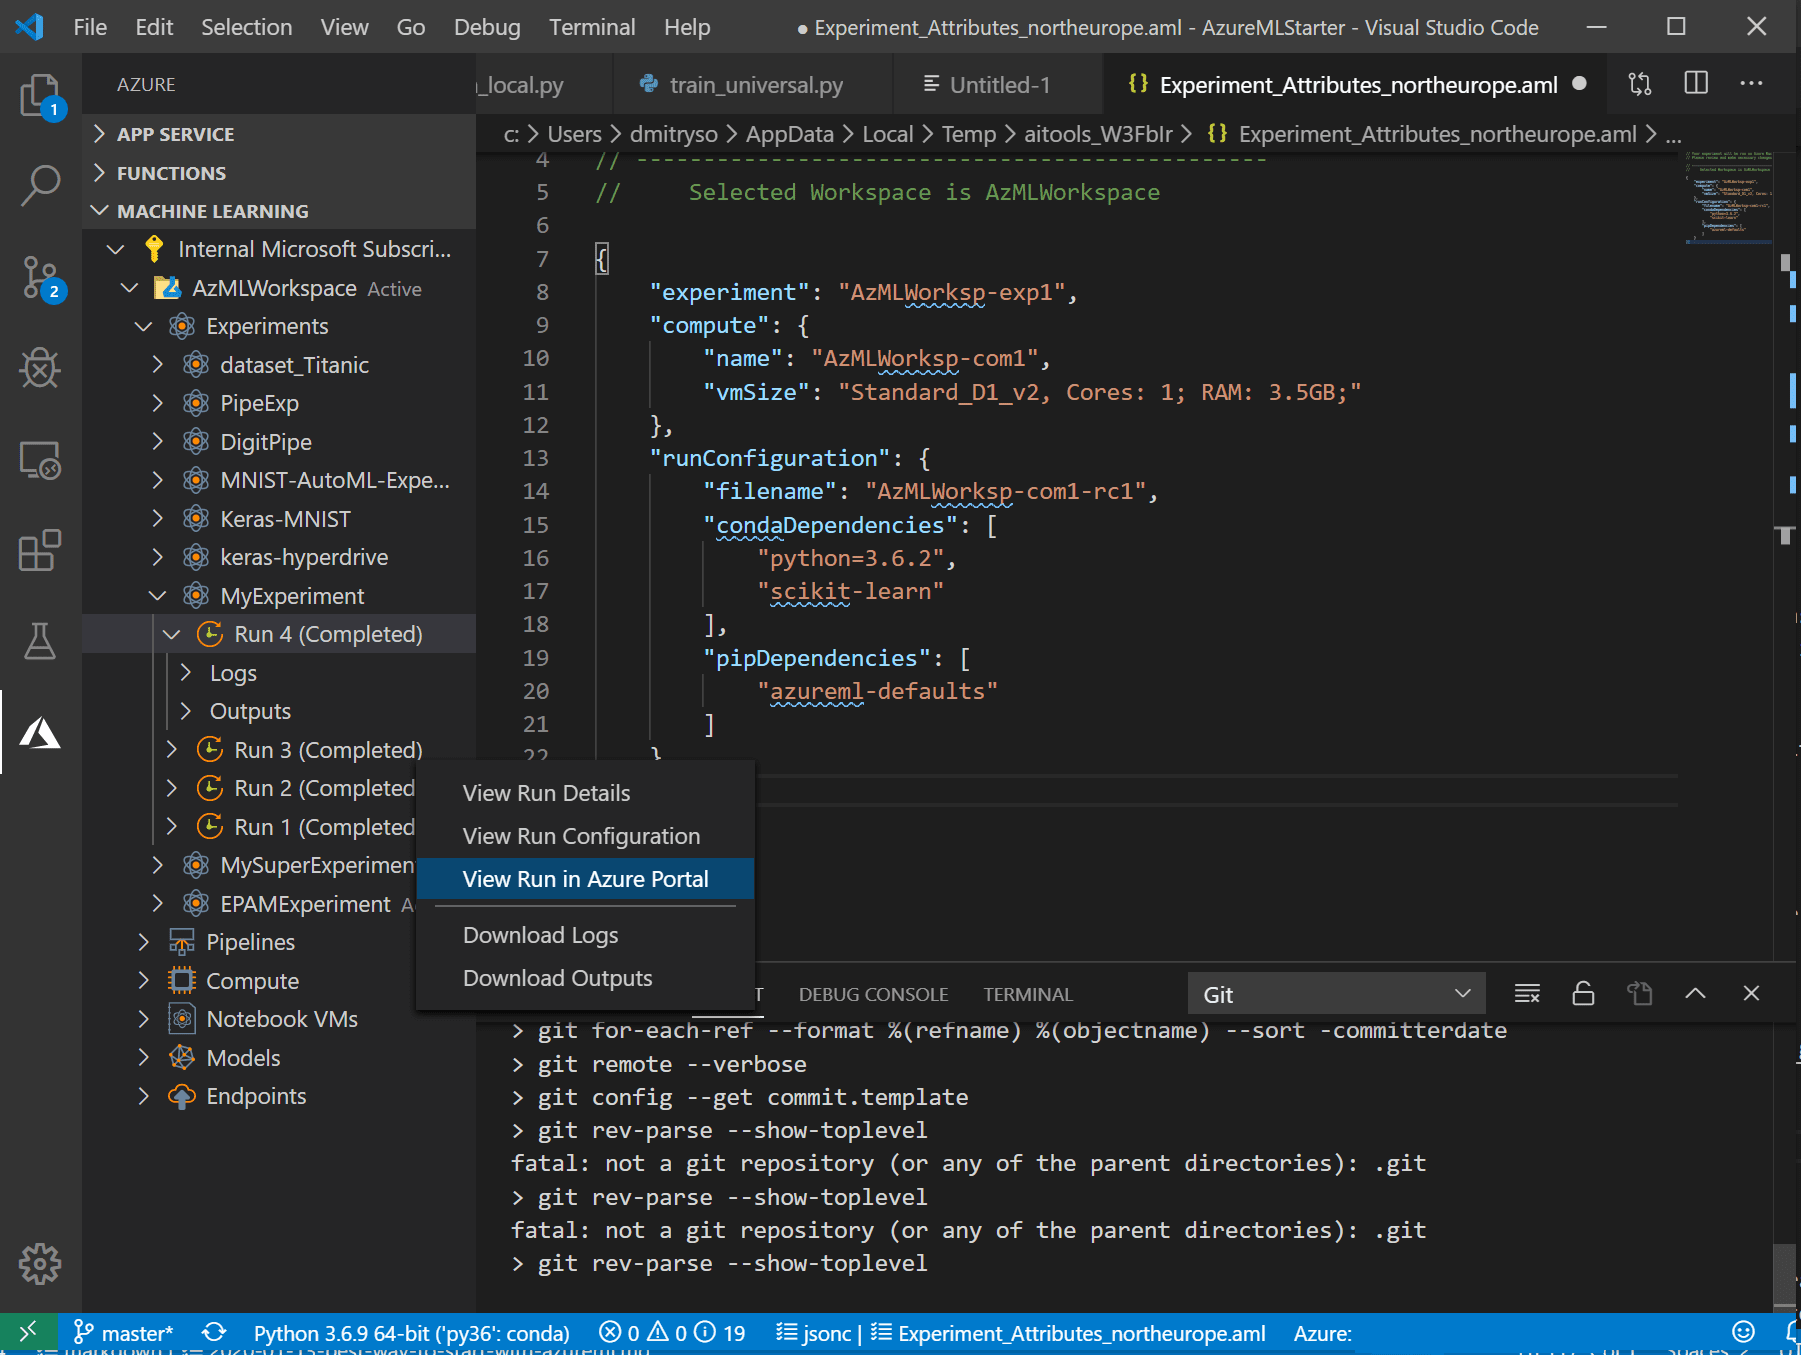Open the Remote Explorer view
1801x1355 pixels.
click(40, 460)
